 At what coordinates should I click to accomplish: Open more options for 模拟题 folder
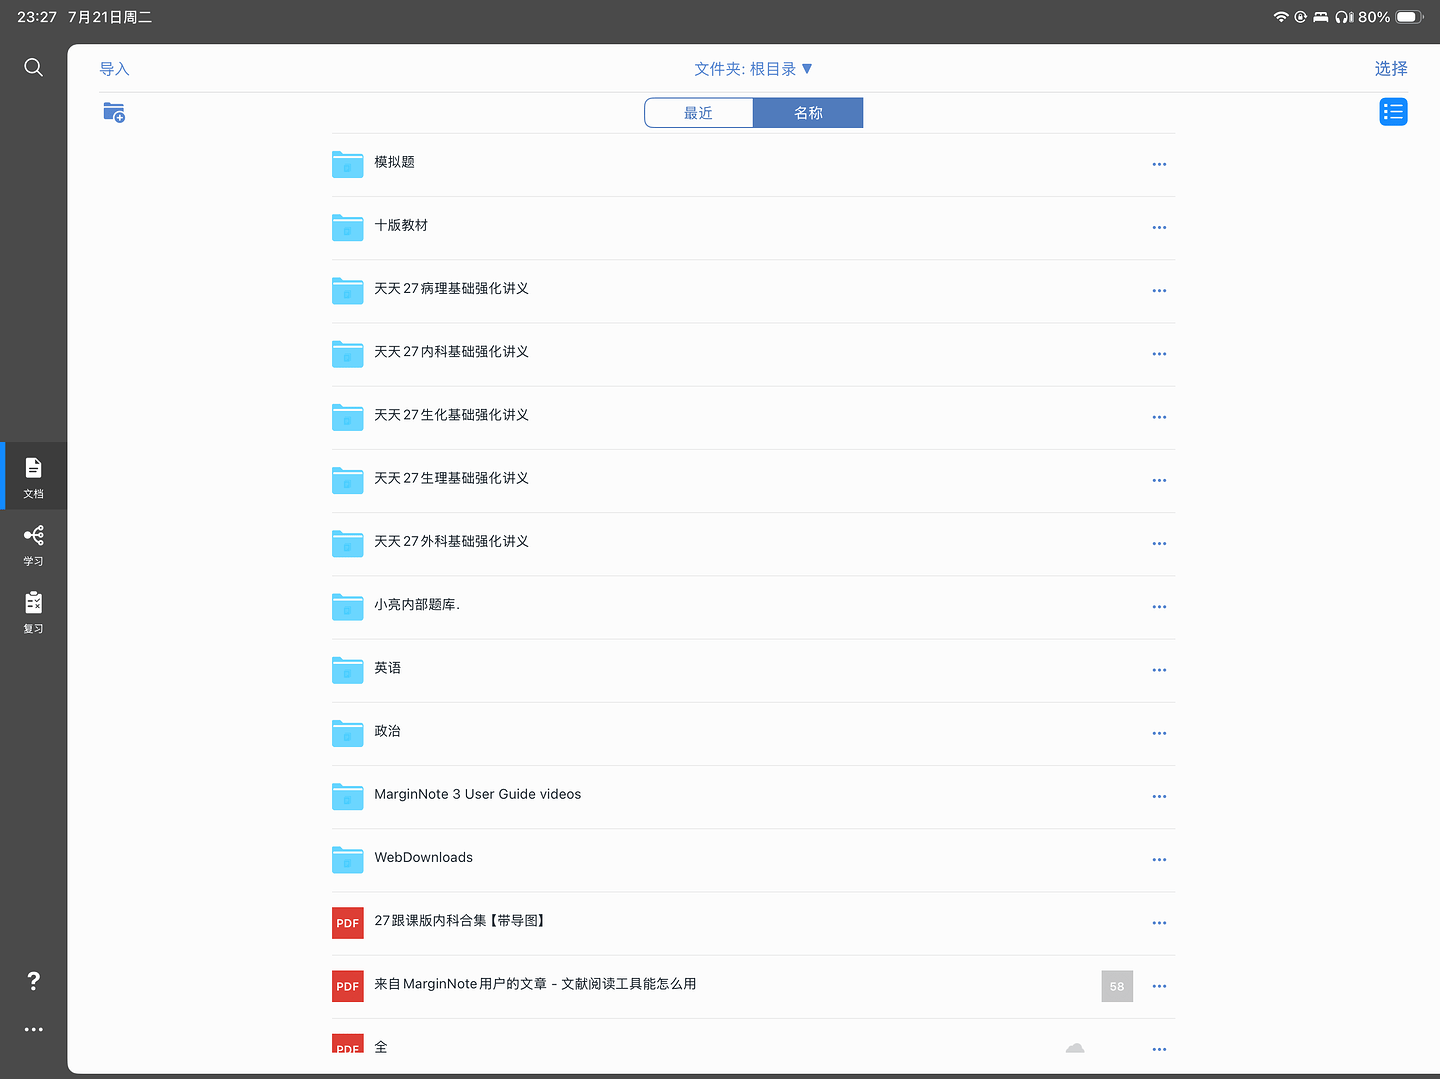1159,164
